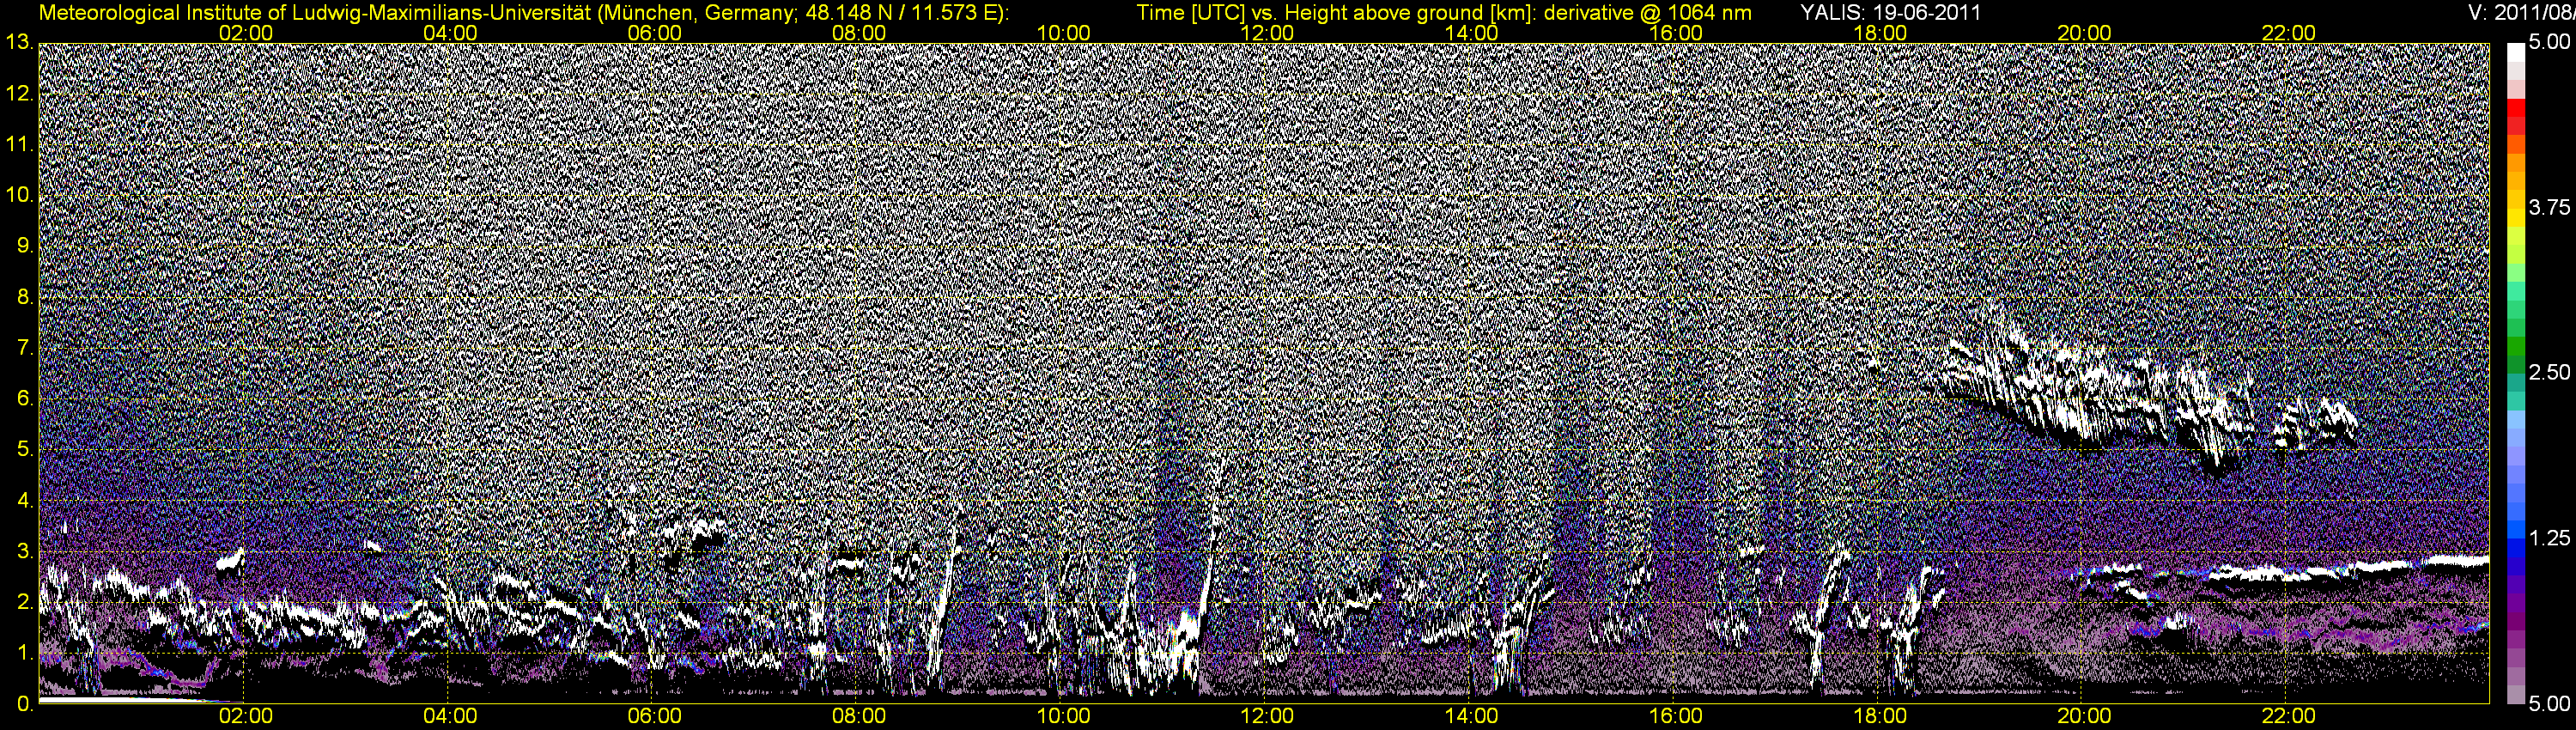Image resolution: width=2576 pixels, height=730 pixels.
Task: Click the 08:00 label on the bottom time axis
Action: coord(859,716)
